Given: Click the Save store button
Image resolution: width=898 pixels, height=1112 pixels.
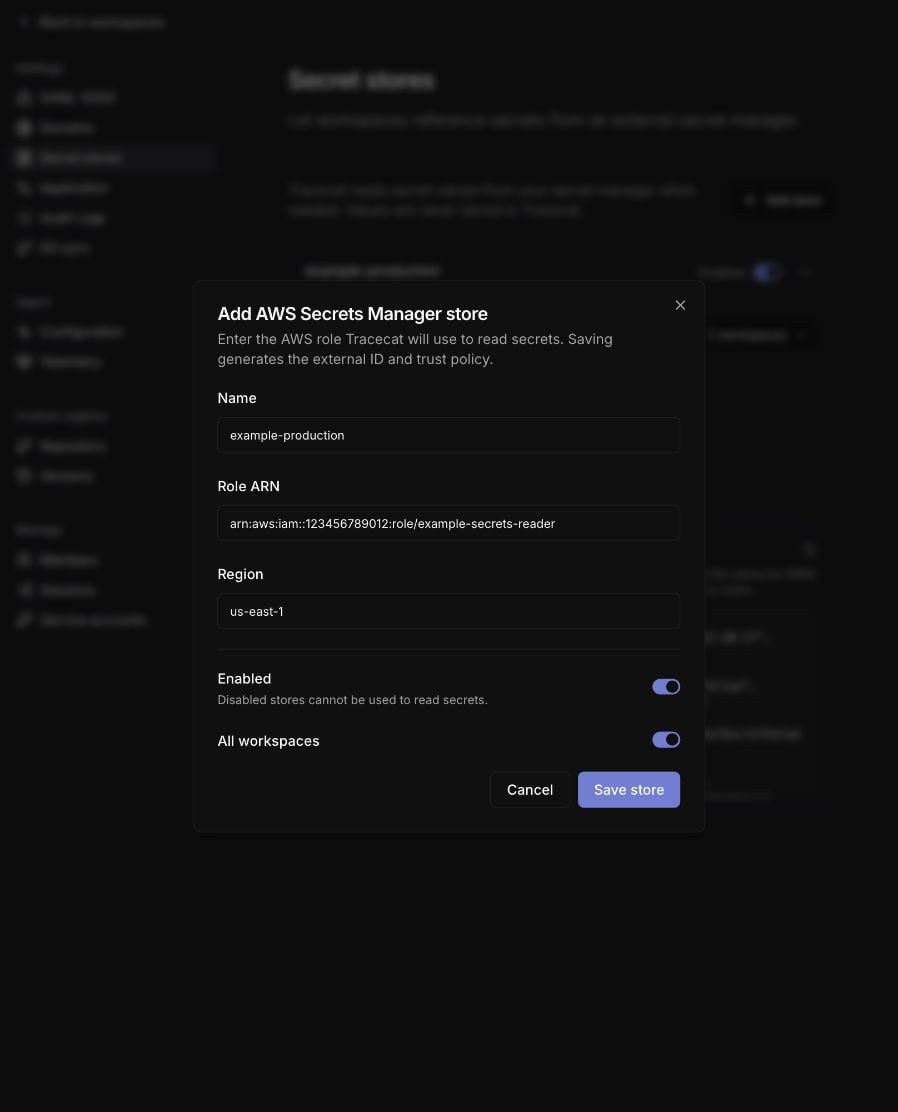Looking at the screenshot, I should pos(628,790).
